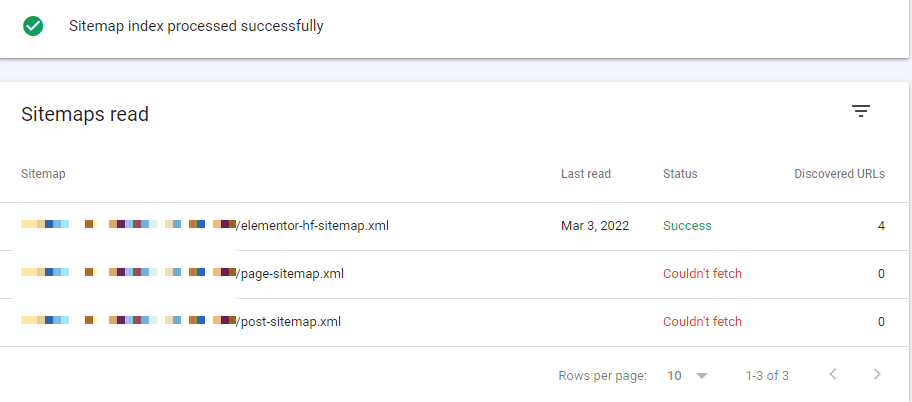Go to the next page chevron
Image resolution: width=912 pixels, height=402 pixels.
[x=877, y=374]
